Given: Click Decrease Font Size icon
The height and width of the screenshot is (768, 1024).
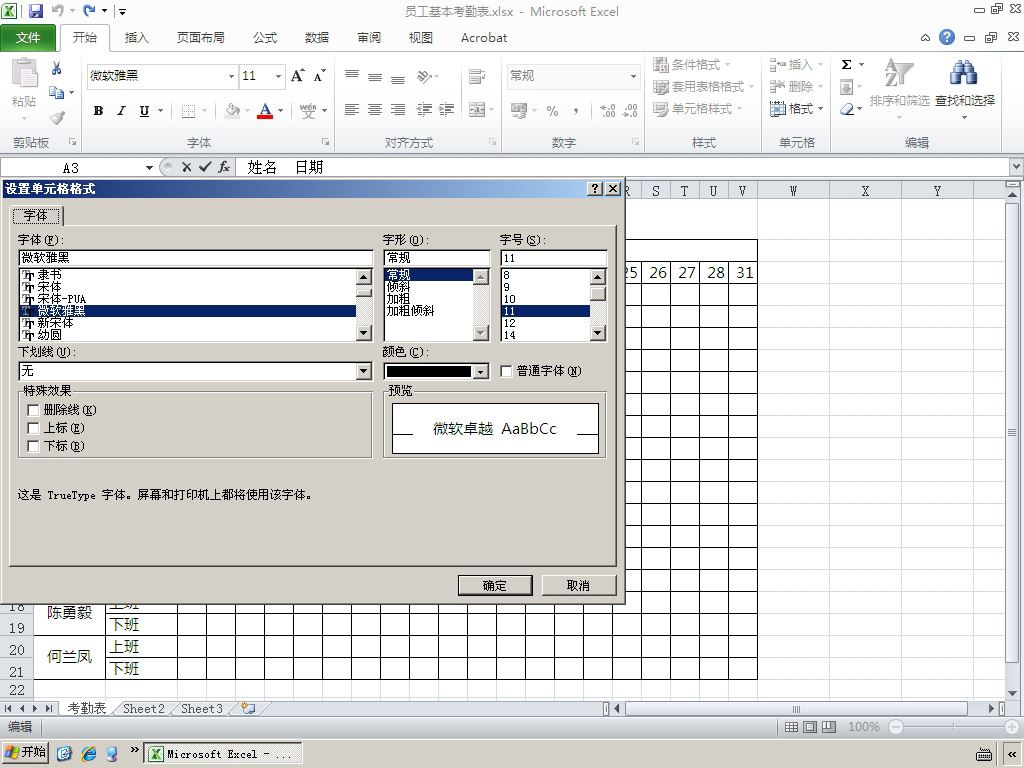Looking at the screenshot, I should pyautogui.click(x=319, y=76).
